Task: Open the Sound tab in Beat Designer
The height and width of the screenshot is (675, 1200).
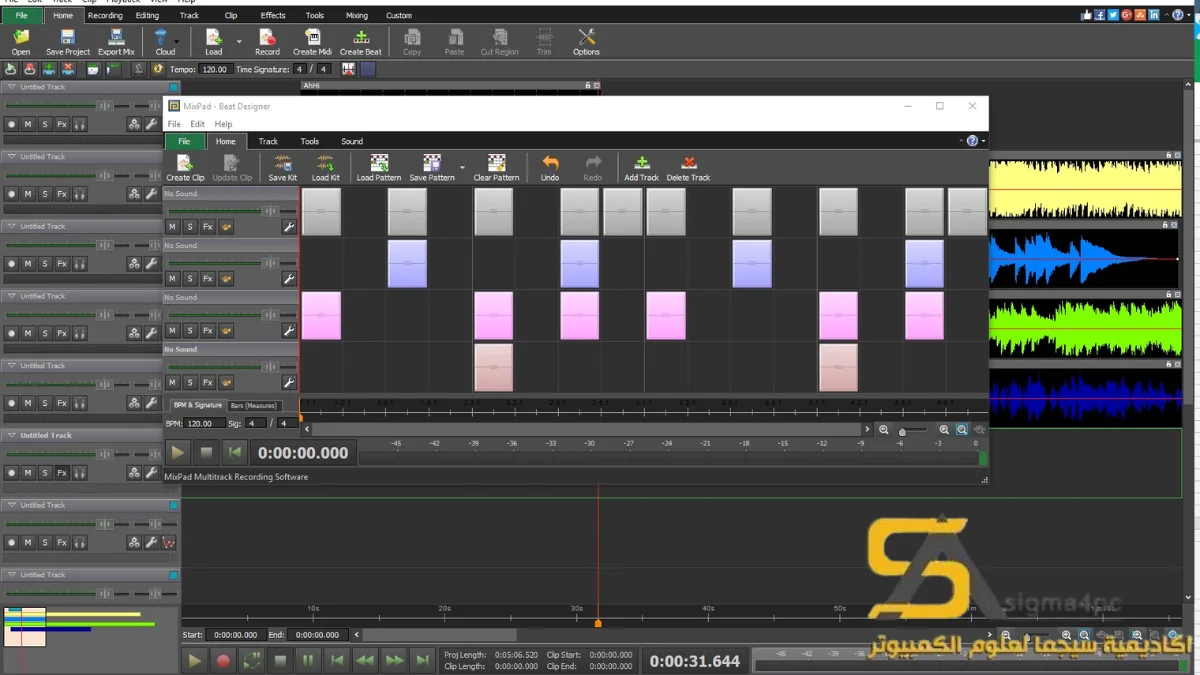Action: (352, 142)
